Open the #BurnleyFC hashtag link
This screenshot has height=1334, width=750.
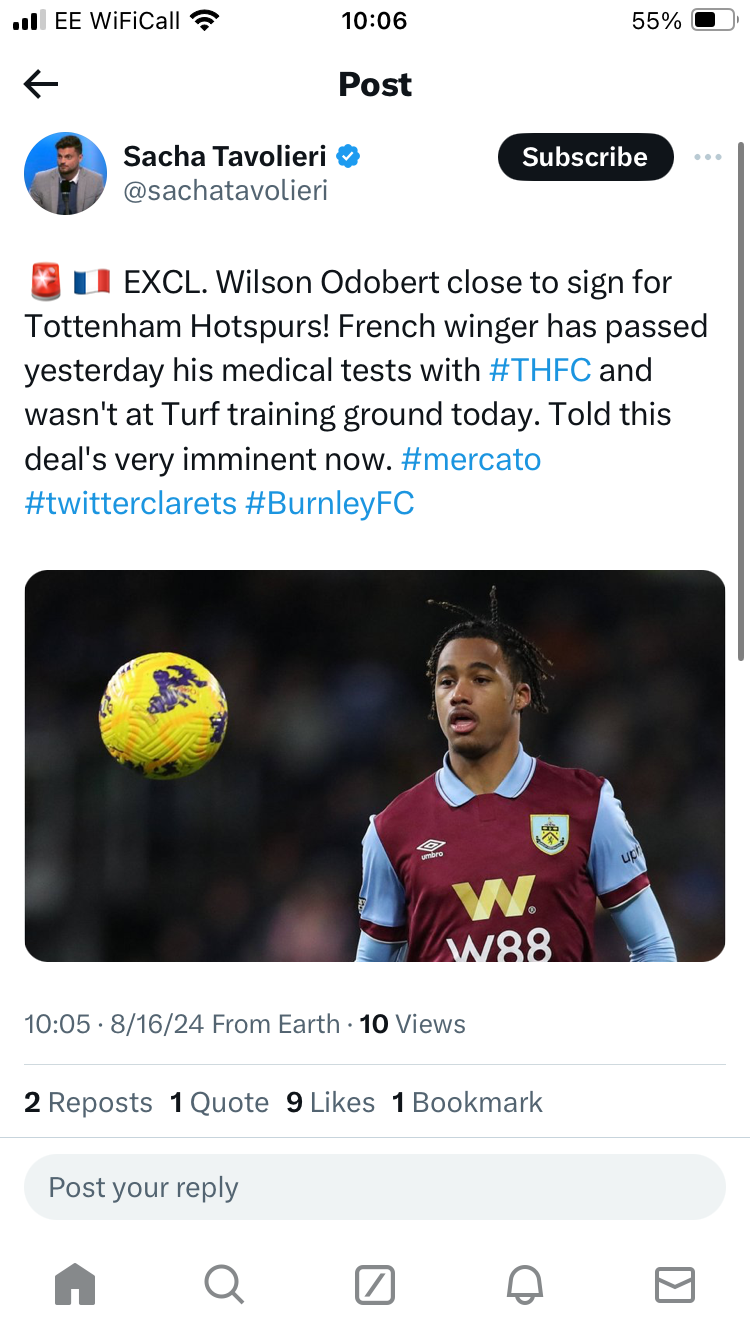click(329, 503)
